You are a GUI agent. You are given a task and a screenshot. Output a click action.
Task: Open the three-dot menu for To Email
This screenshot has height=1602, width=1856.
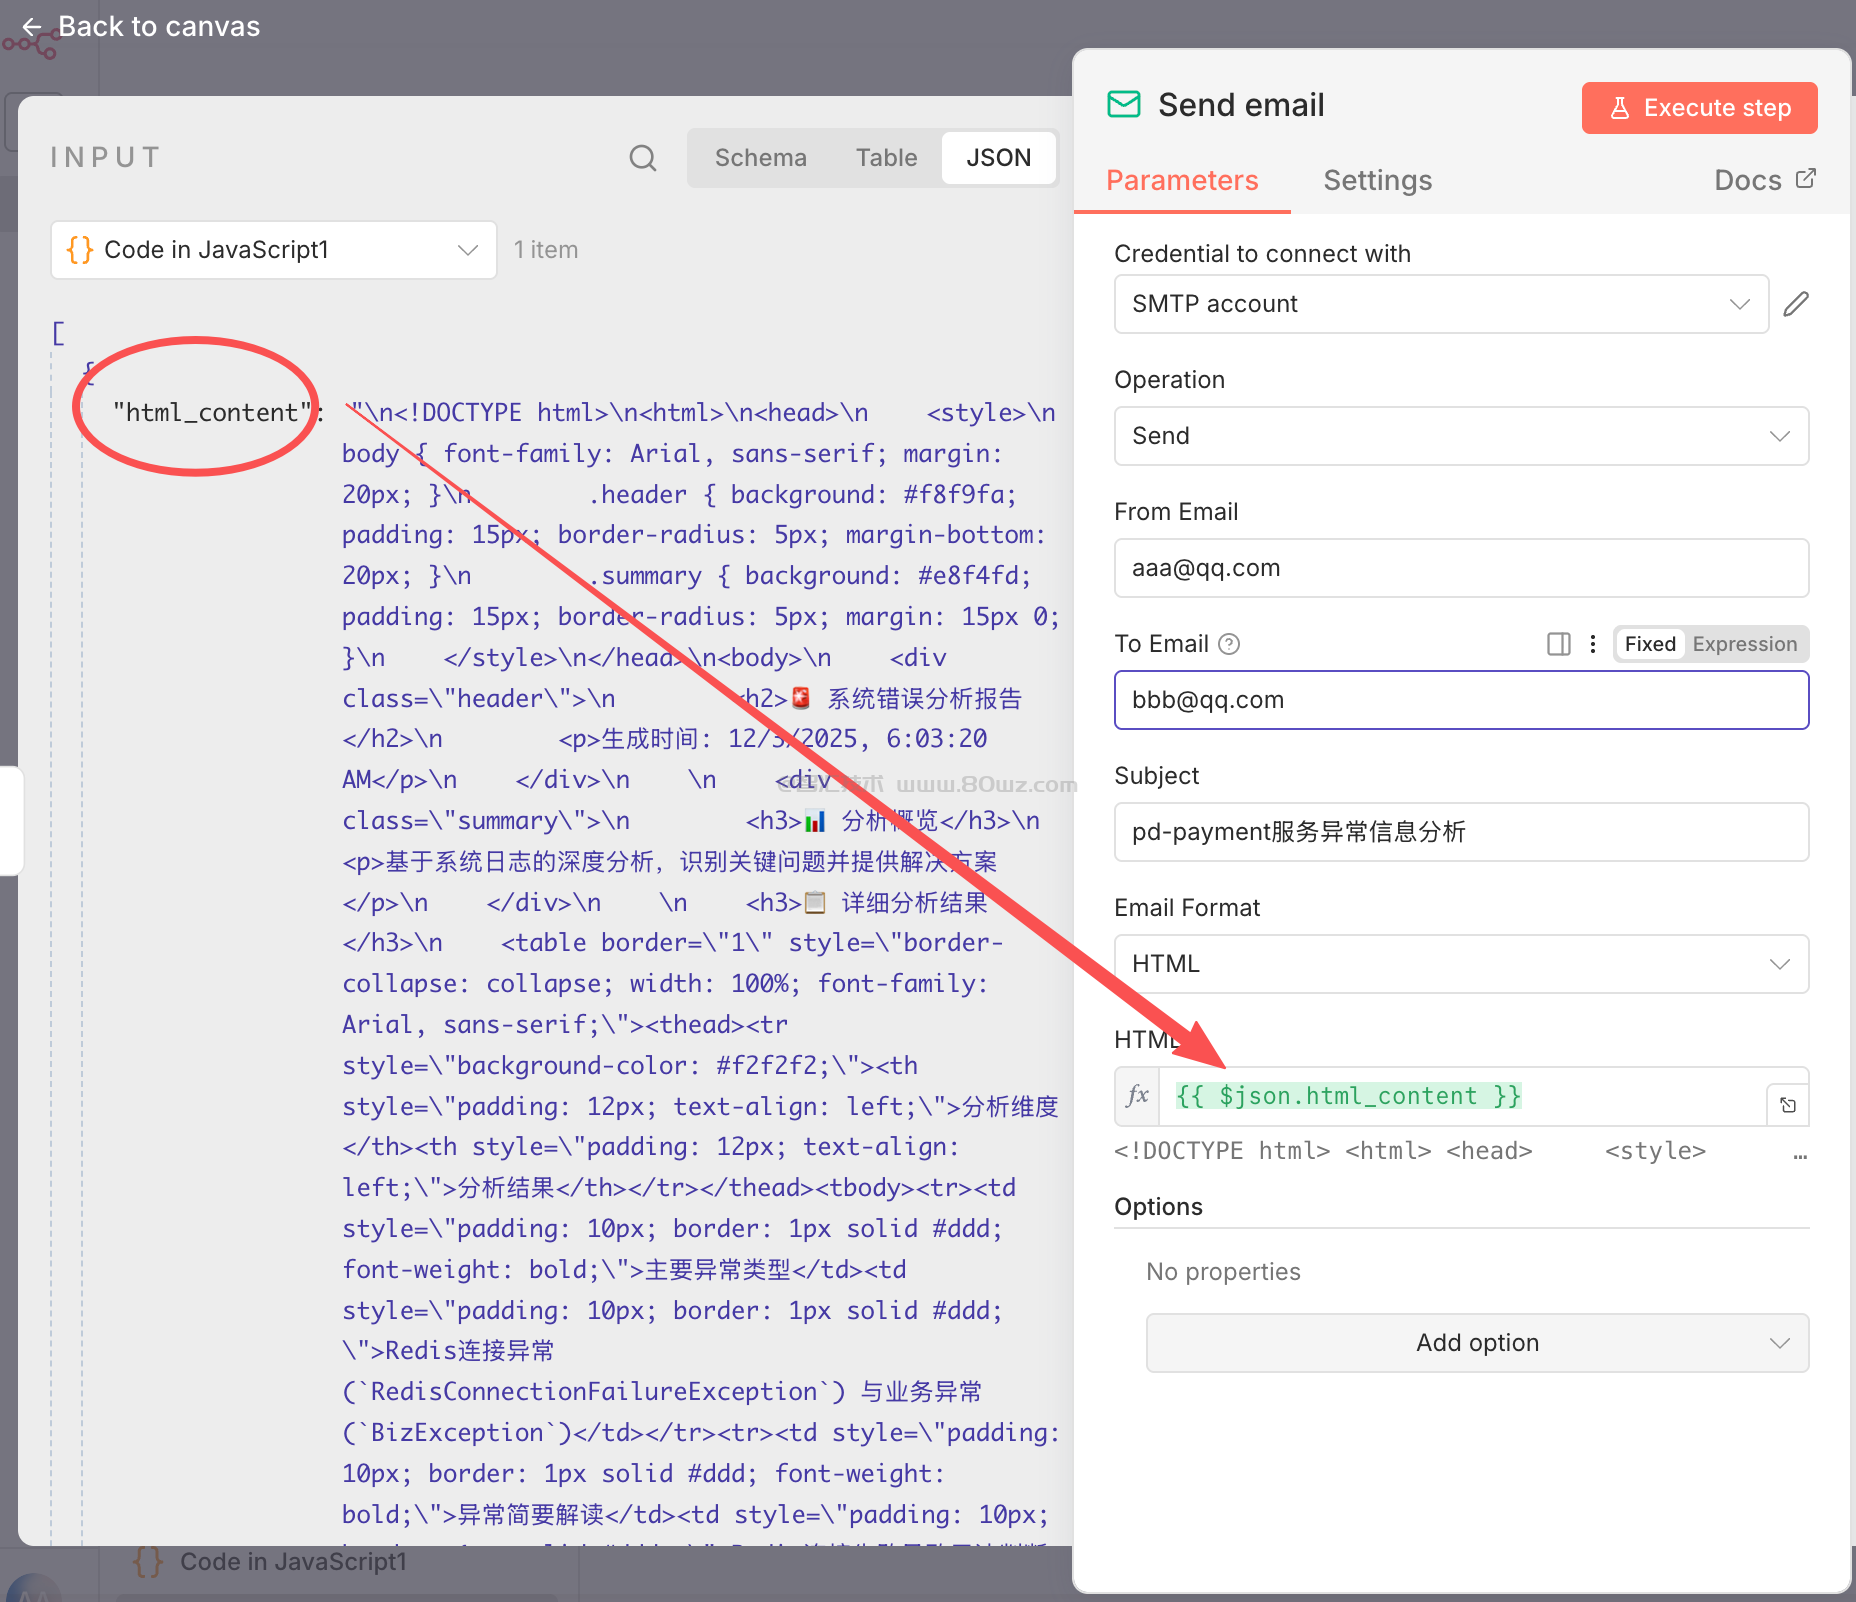pos(1593,644)
